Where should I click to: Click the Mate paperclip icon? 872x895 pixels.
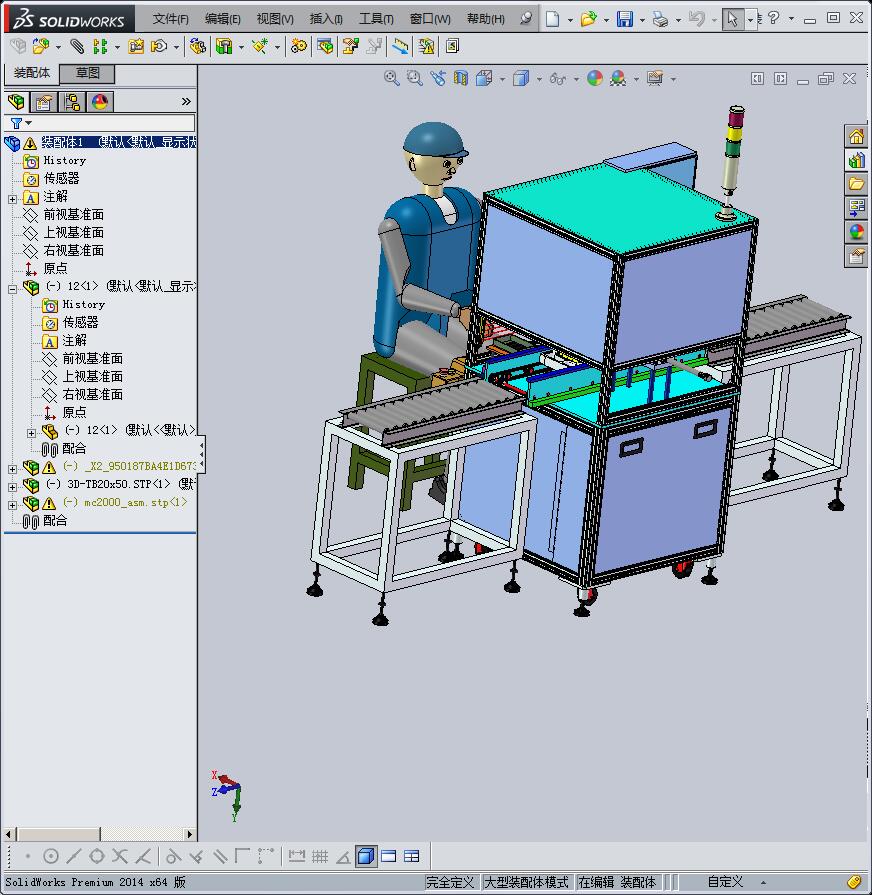coord(76,46)
